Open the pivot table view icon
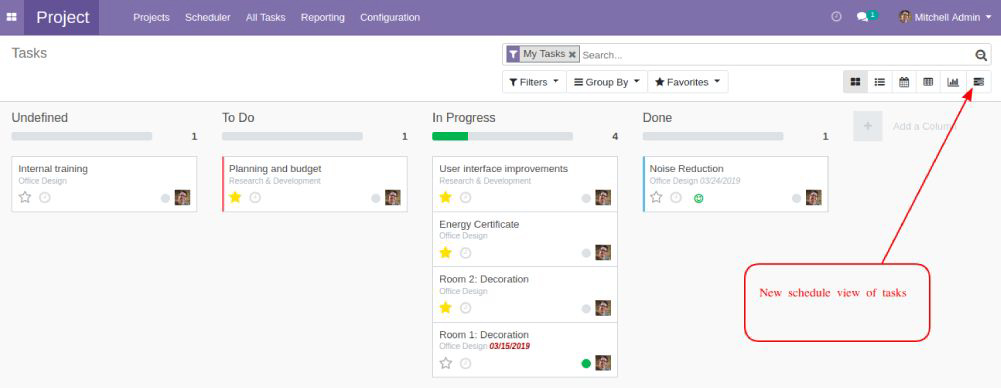The image size is (1001, 388). [x=928, y=82]
